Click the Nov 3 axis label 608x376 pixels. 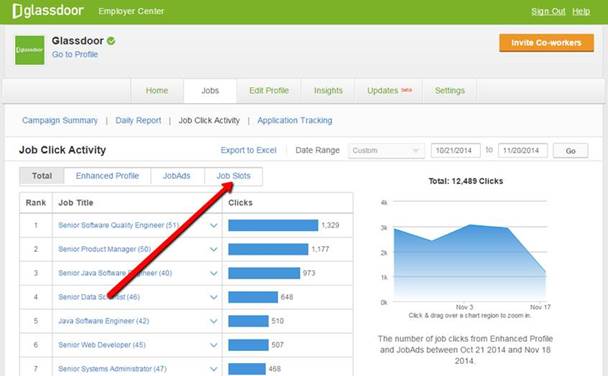(x=465, y=307)
